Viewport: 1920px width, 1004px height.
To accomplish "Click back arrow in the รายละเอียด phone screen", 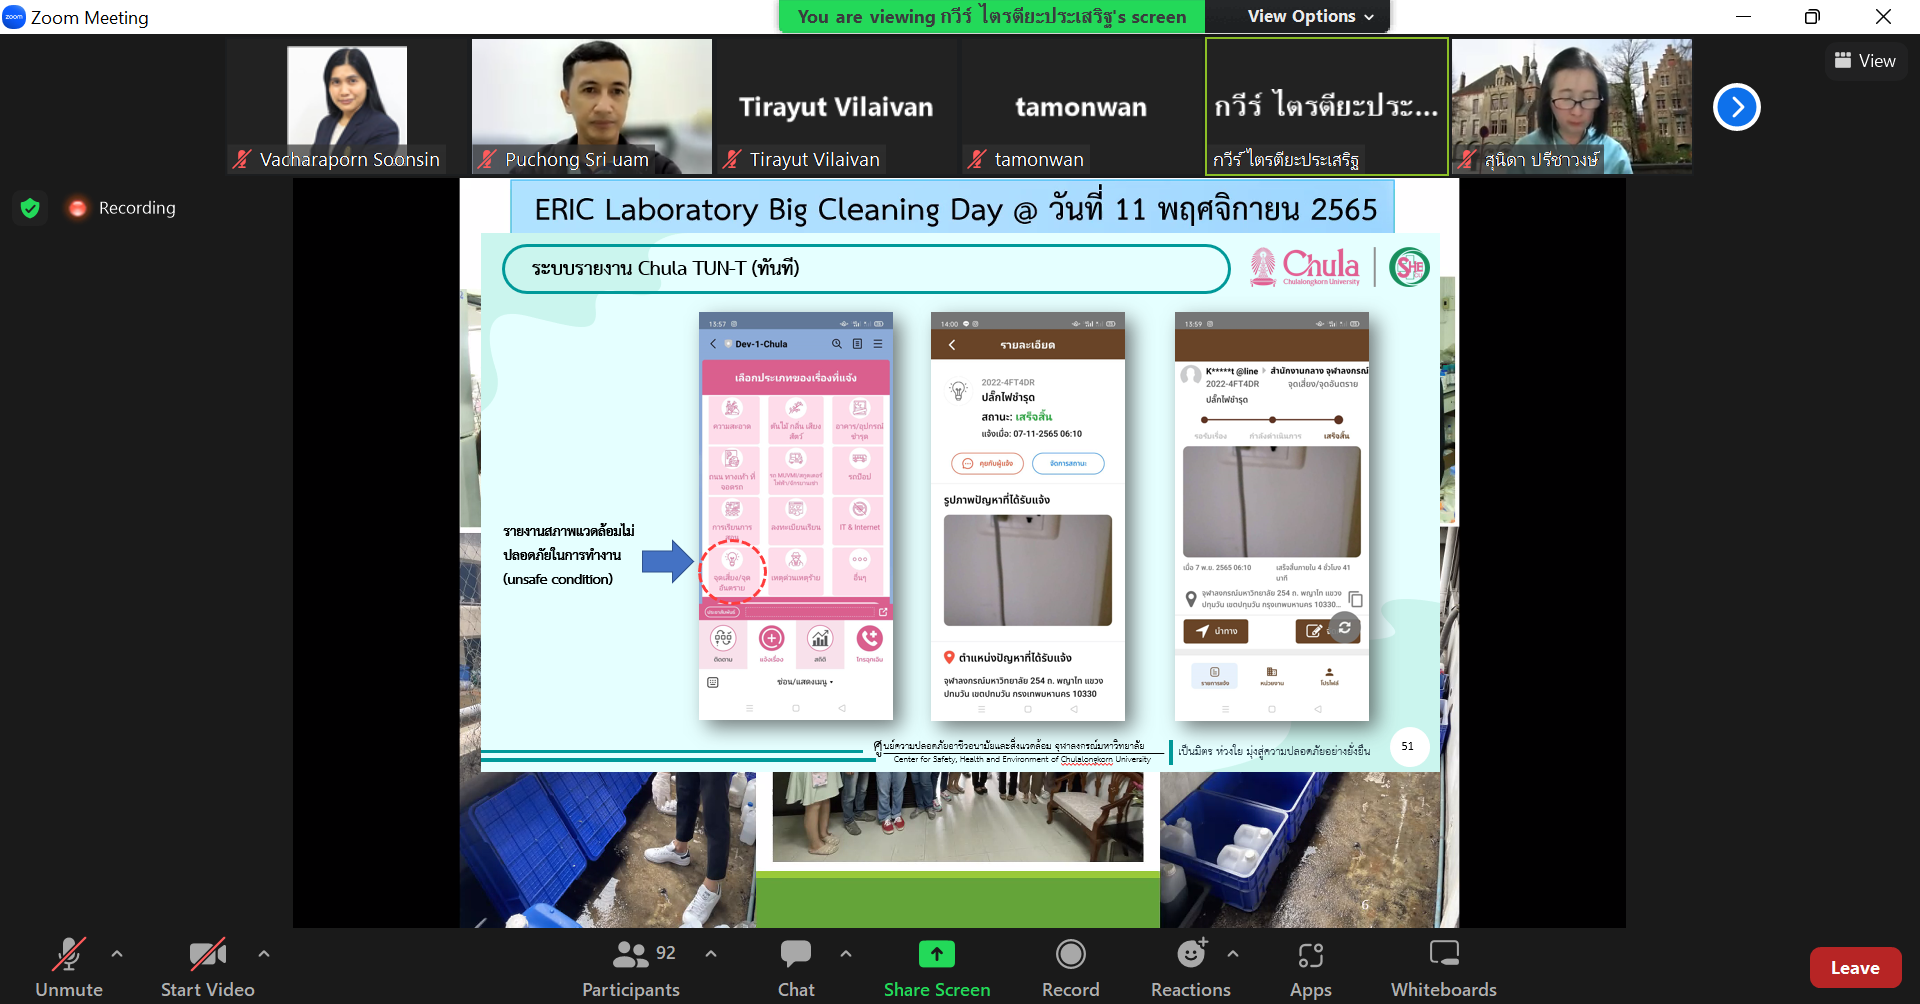I will (x=952, y=345).
